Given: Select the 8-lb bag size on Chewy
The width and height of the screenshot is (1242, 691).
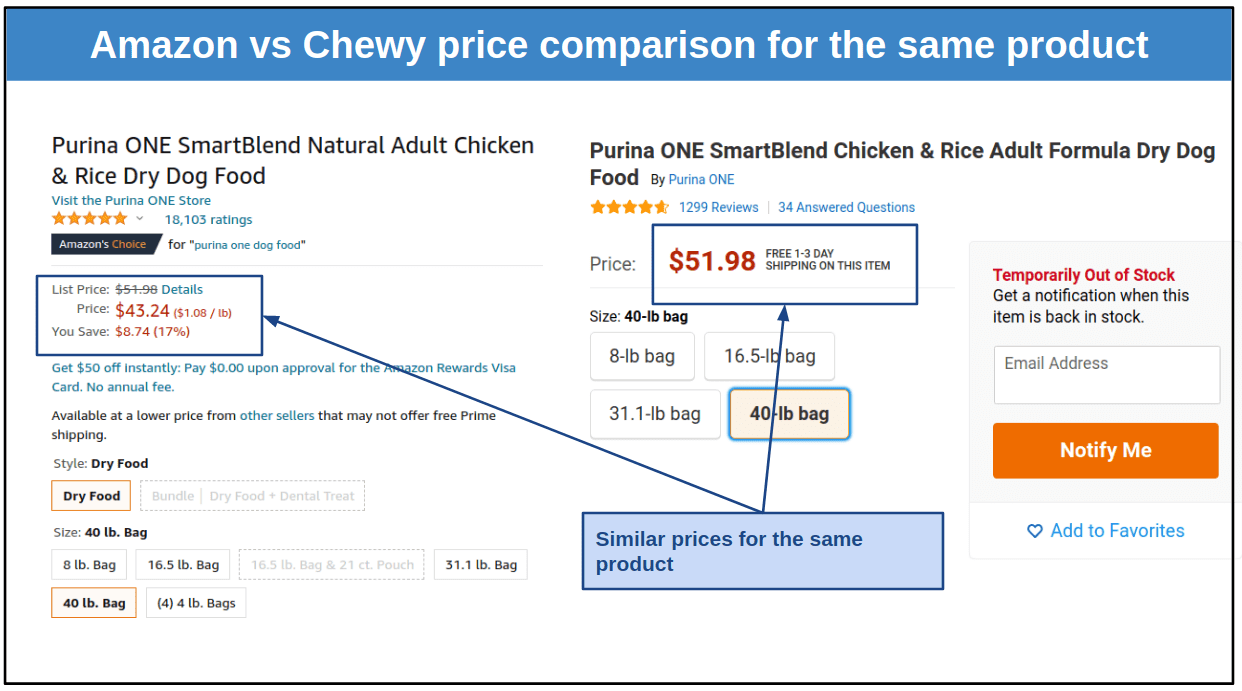Looking at the screenshot, I should click(642, 356).
